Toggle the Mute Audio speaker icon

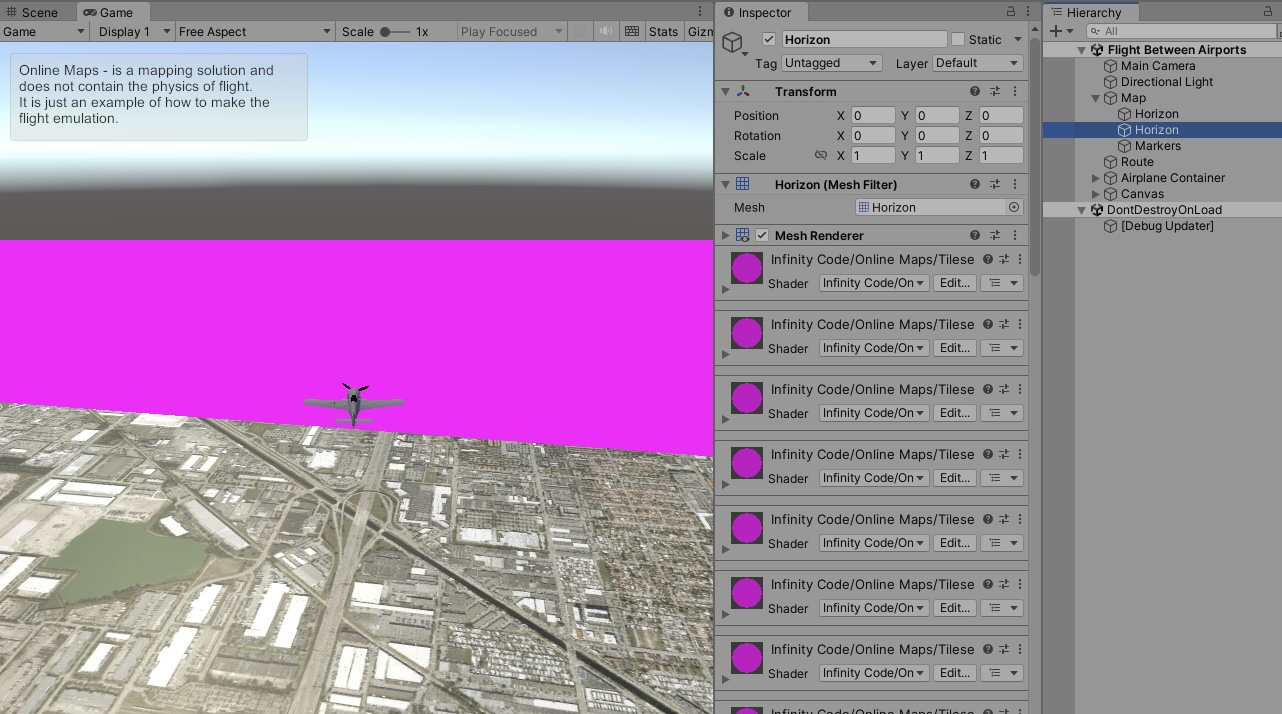(x=606, y=31)
